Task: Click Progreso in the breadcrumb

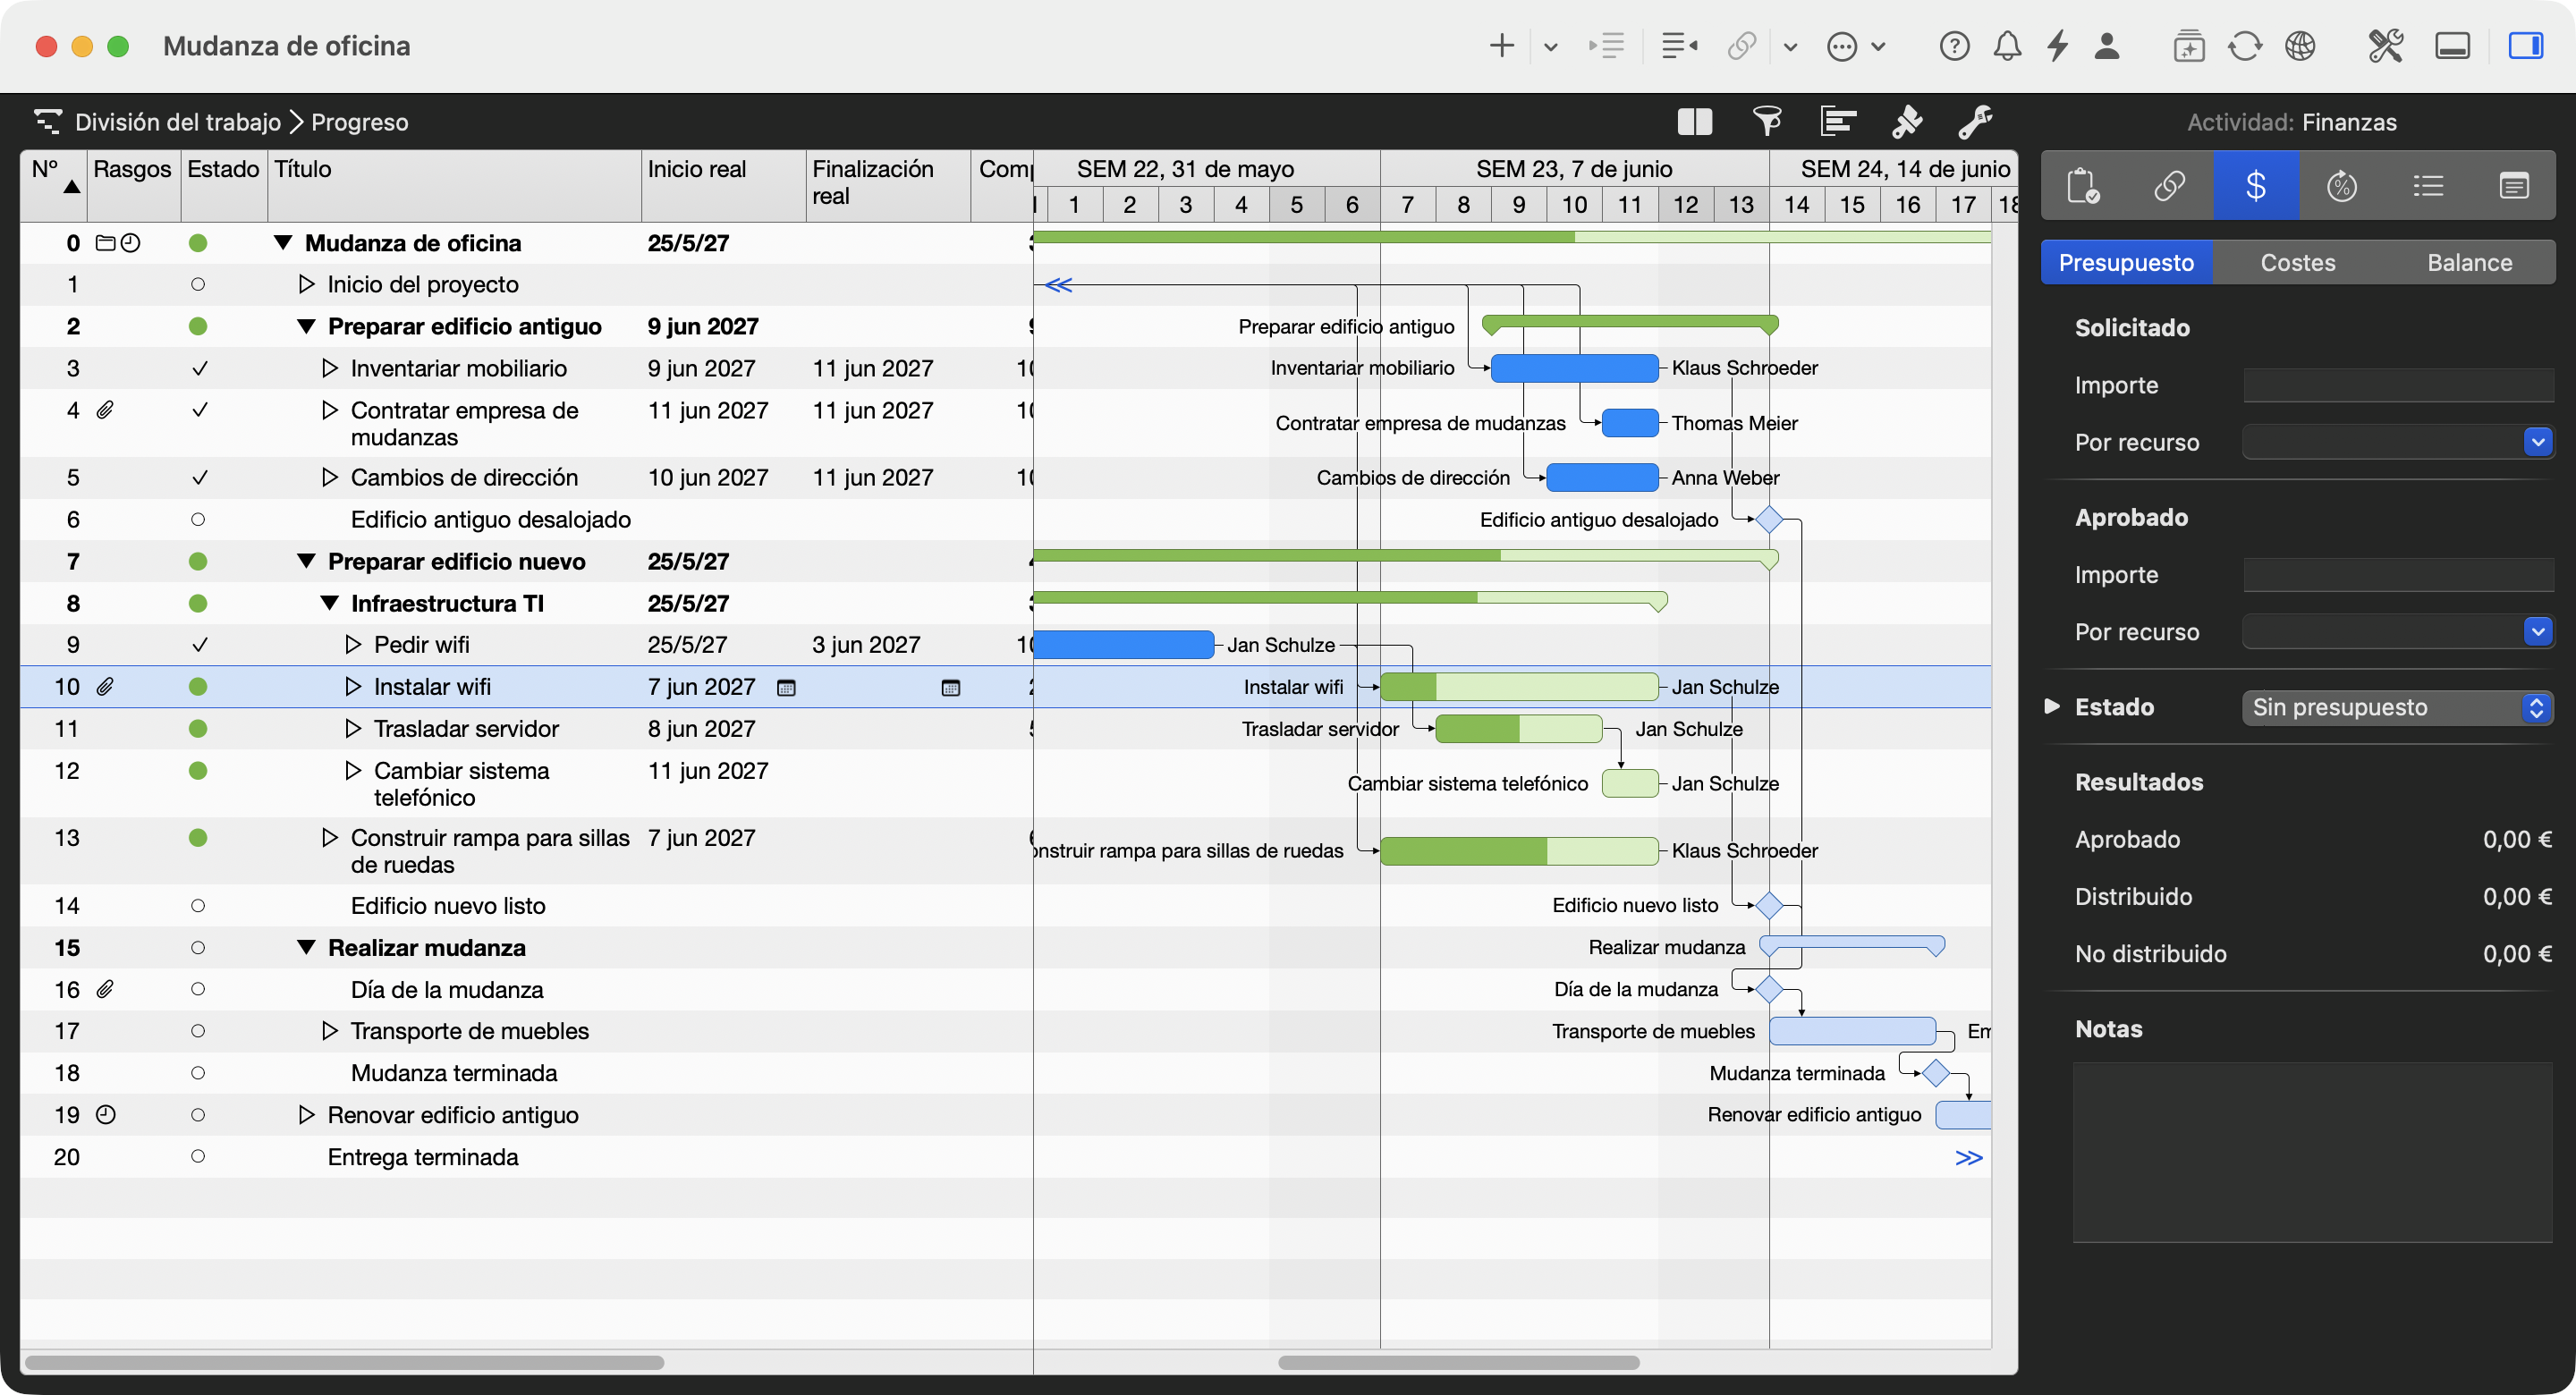Action: point(360,122)
